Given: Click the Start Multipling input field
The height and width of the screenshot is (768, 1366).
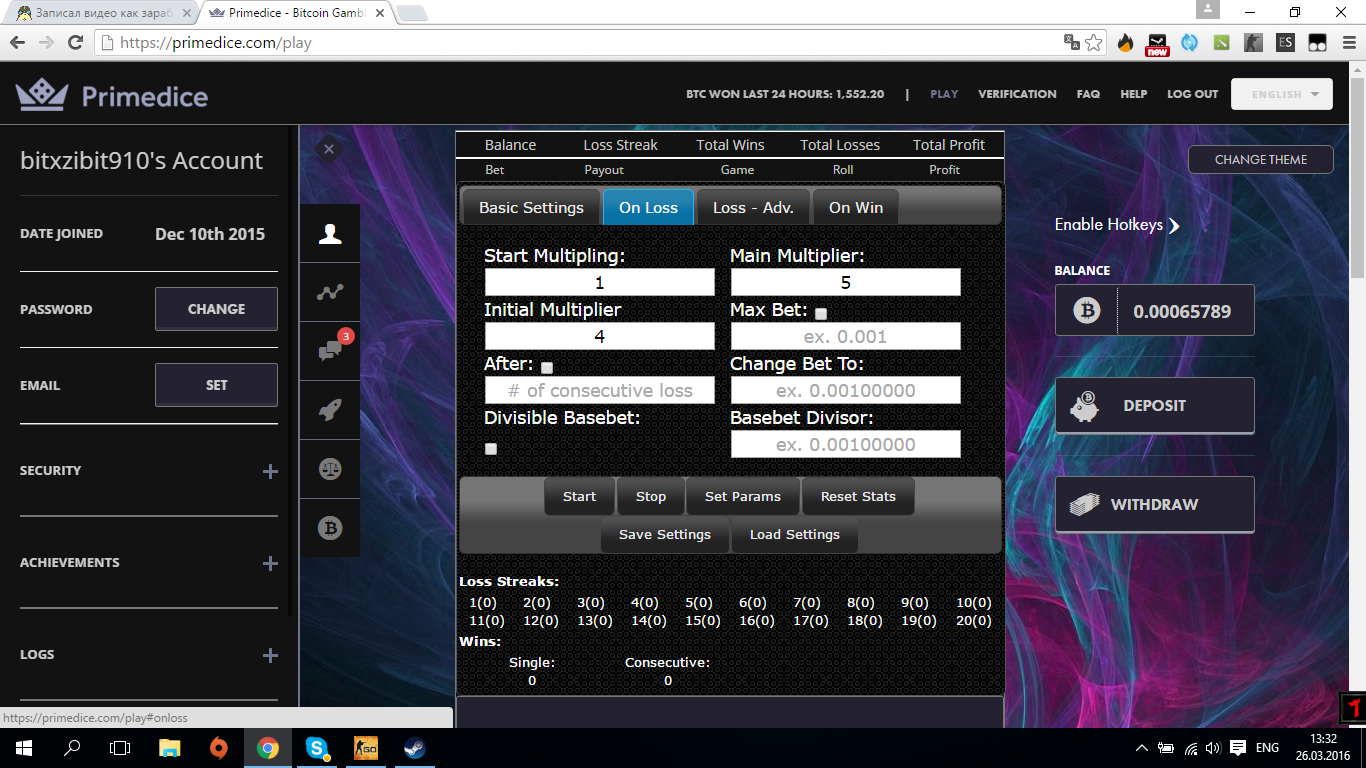Looking at the screenshot, I should (x=600, y=282).
